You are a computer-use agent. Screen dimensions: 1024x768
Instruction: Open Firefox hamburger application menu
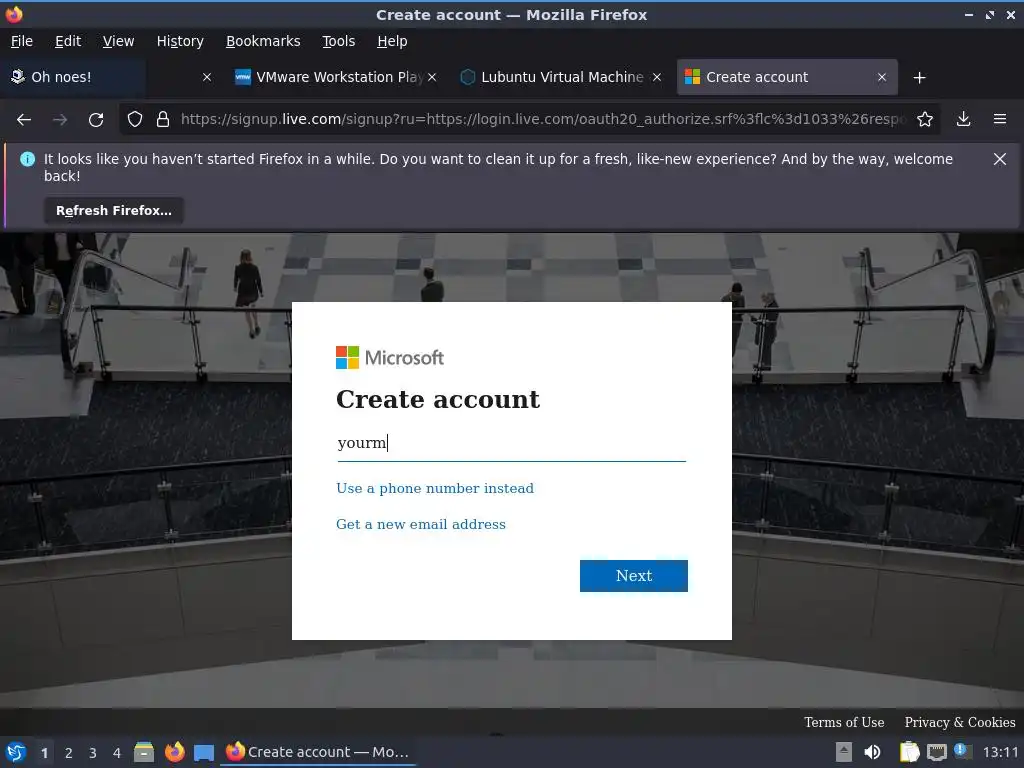[x=1000, y=120]
